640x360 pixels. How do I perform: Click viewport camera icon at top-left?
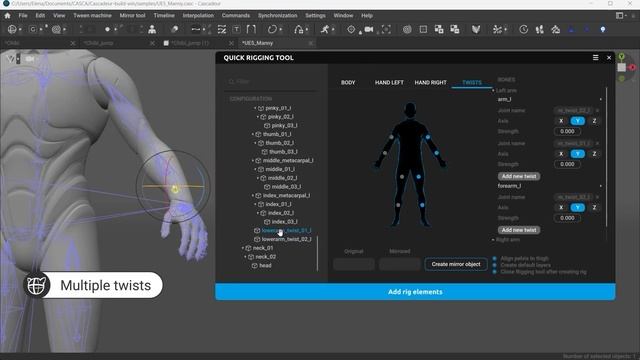[30, 59]
